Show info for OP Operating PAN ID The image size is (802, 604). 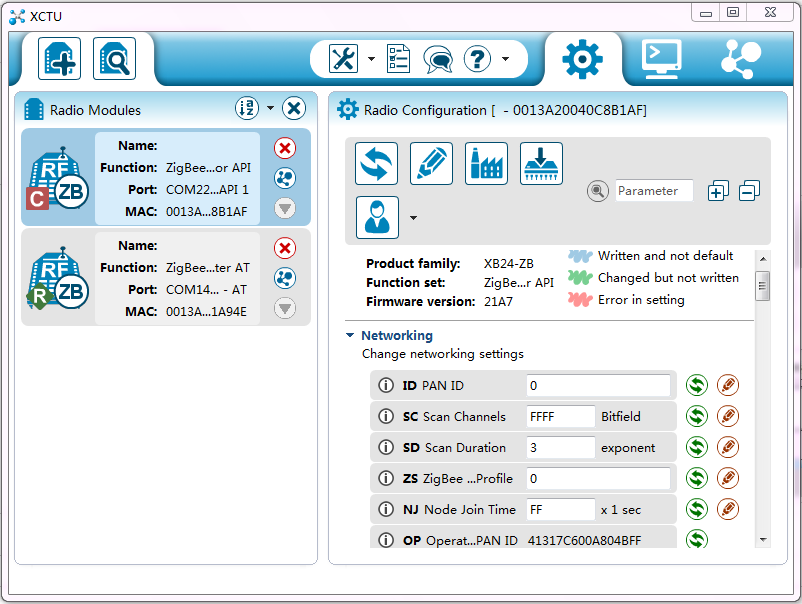click(x=386, y=540)
